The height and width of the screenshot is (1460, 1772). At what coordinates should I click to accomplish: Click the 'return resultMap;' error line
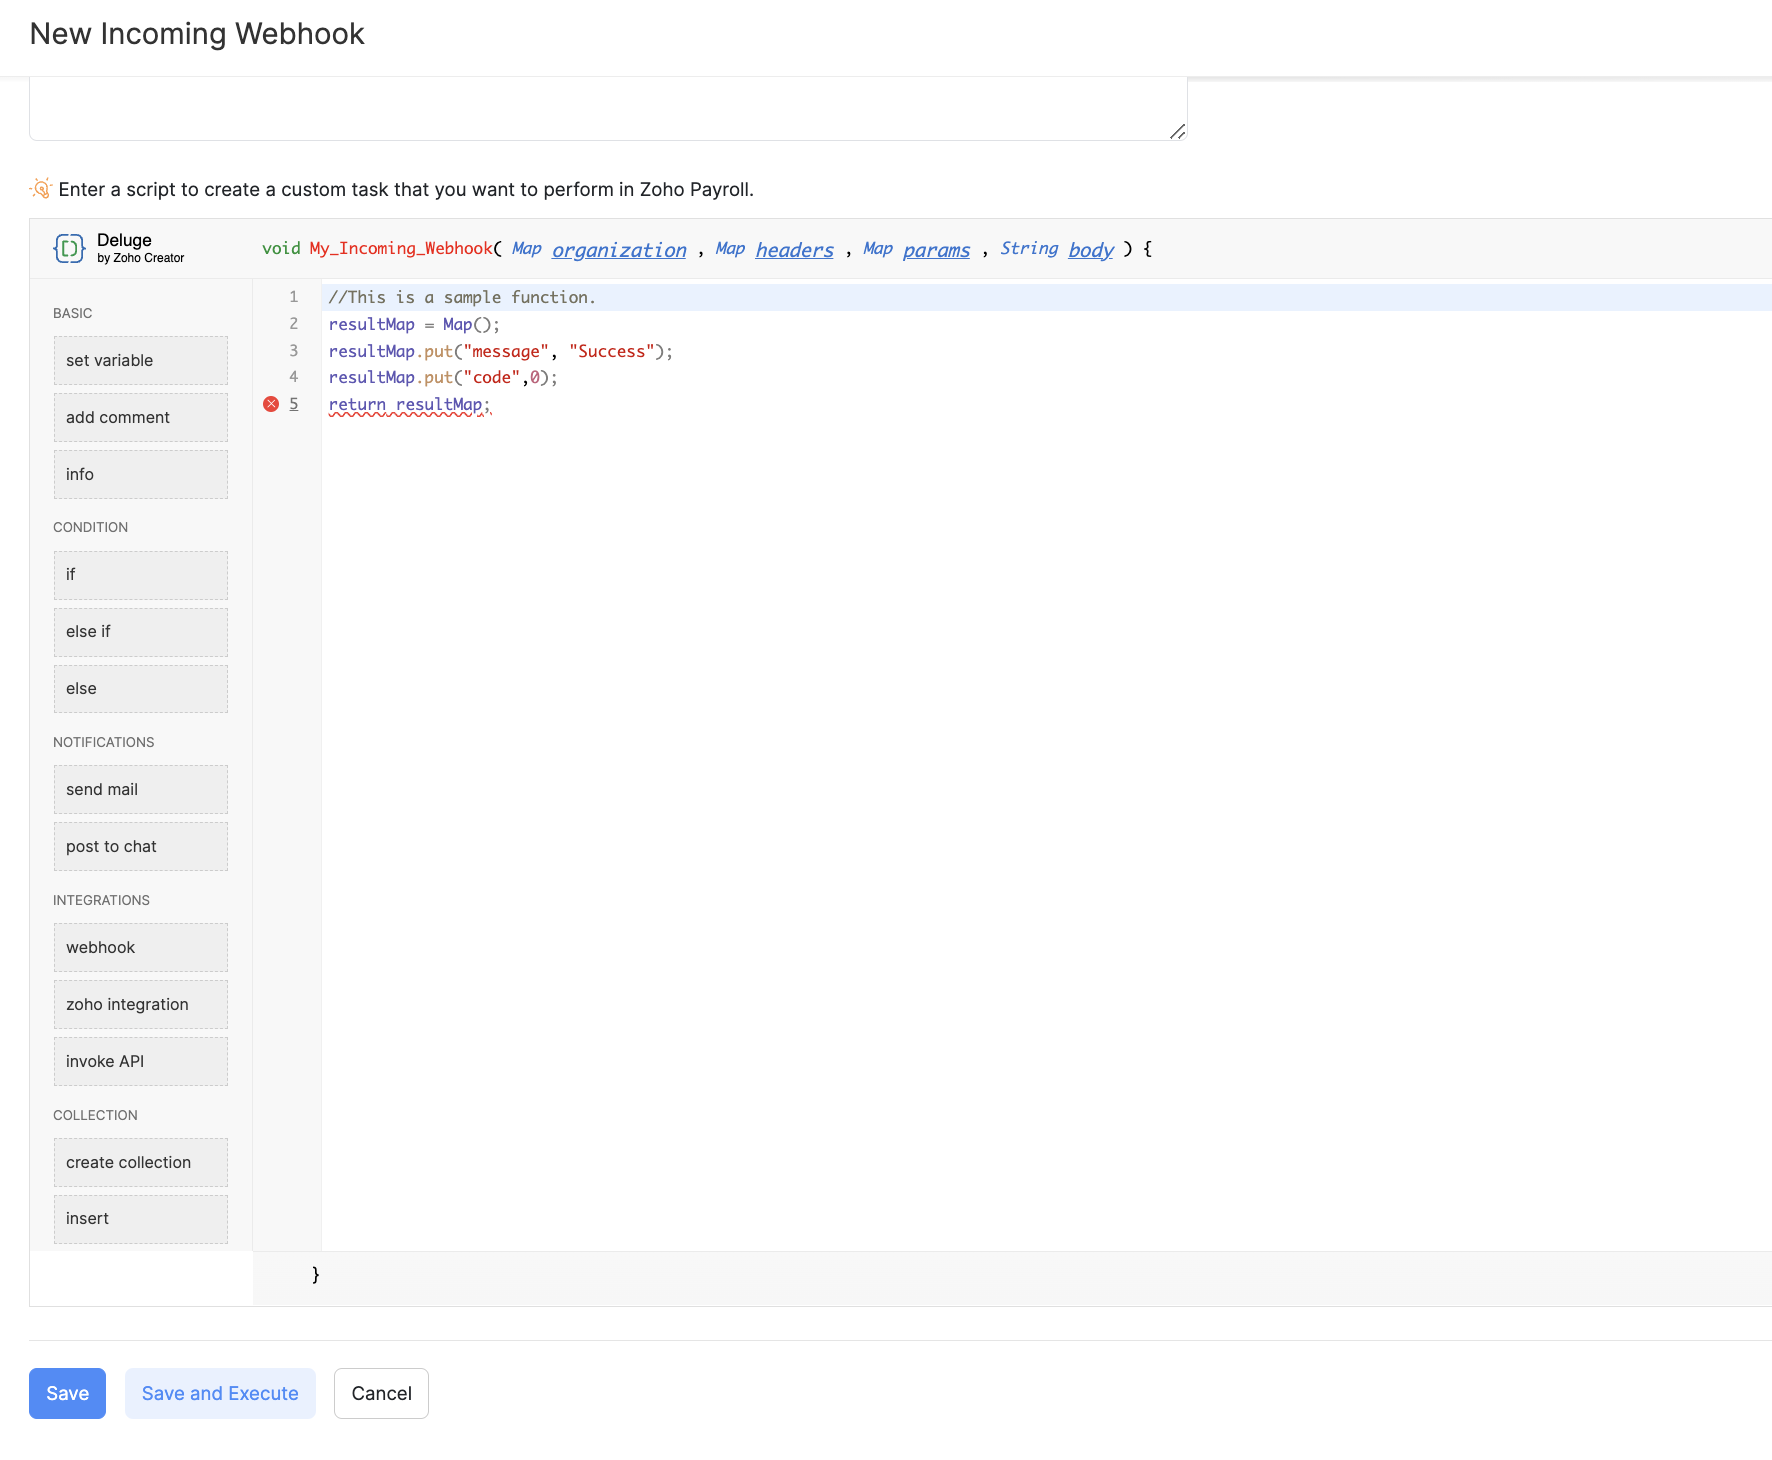[x=409, y=404]
